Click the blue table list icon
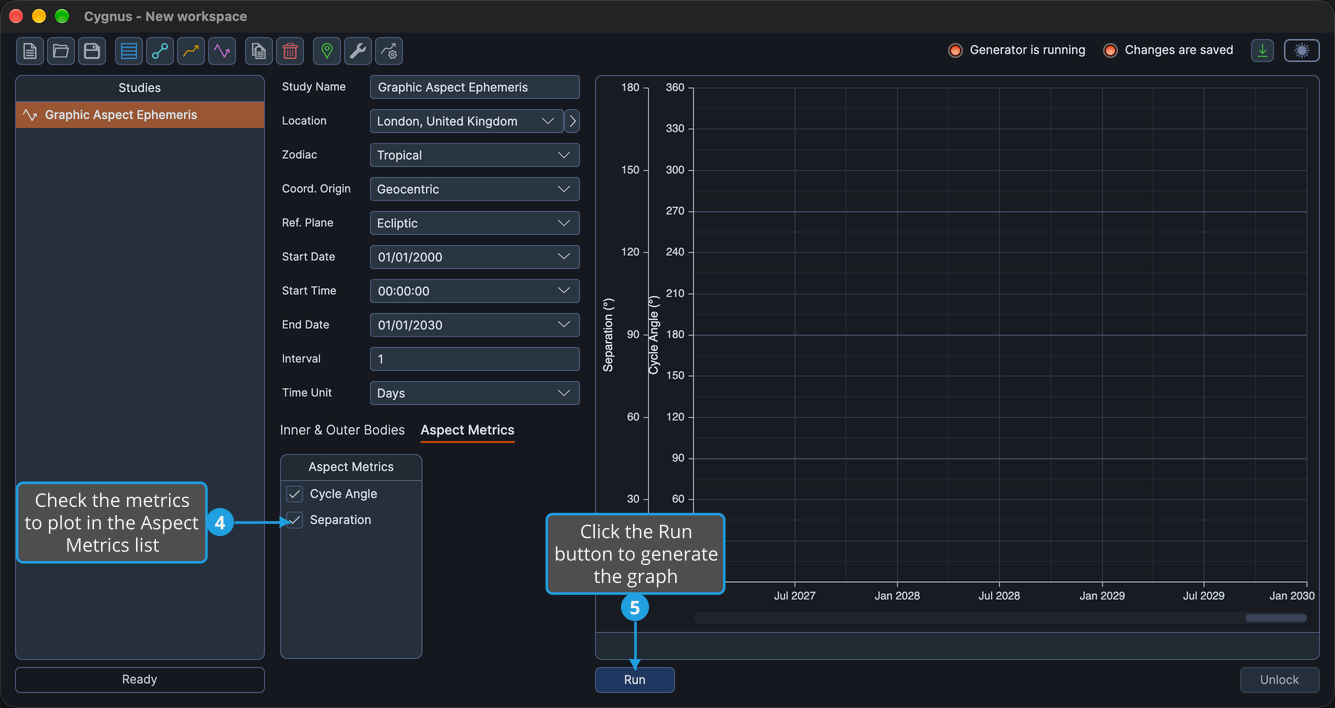The height and width of the screenshot is (708, 1335). point(129,51)
